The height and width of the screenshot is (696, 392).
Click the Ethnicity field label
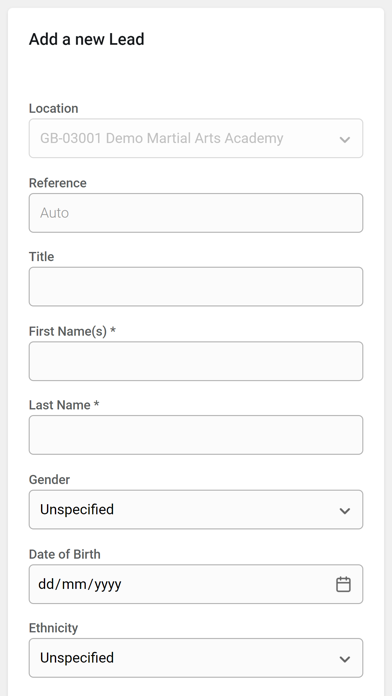pyautogui.click(x=53, y=628)
